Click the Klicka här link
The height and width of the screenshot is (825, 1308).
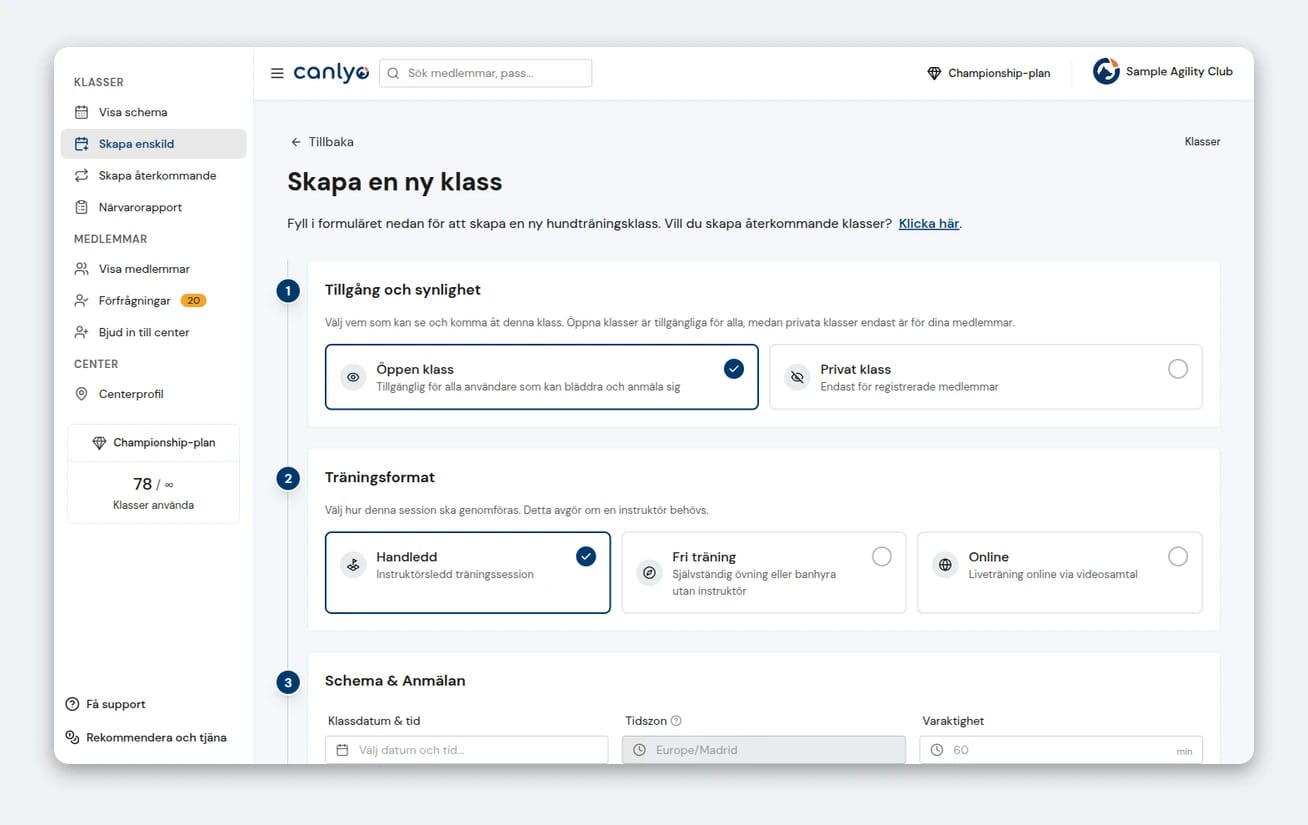click(929, 224)
